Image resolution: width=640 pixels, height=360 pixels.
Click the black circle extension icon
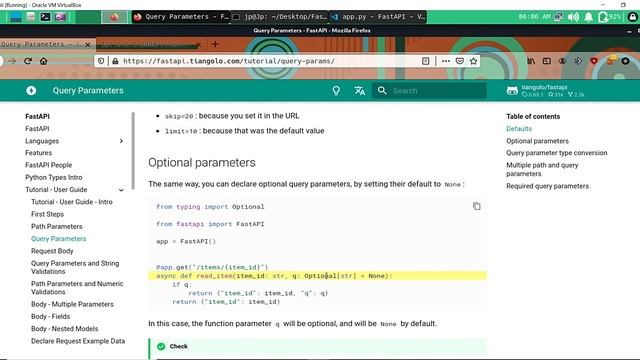tap(625, 61)
